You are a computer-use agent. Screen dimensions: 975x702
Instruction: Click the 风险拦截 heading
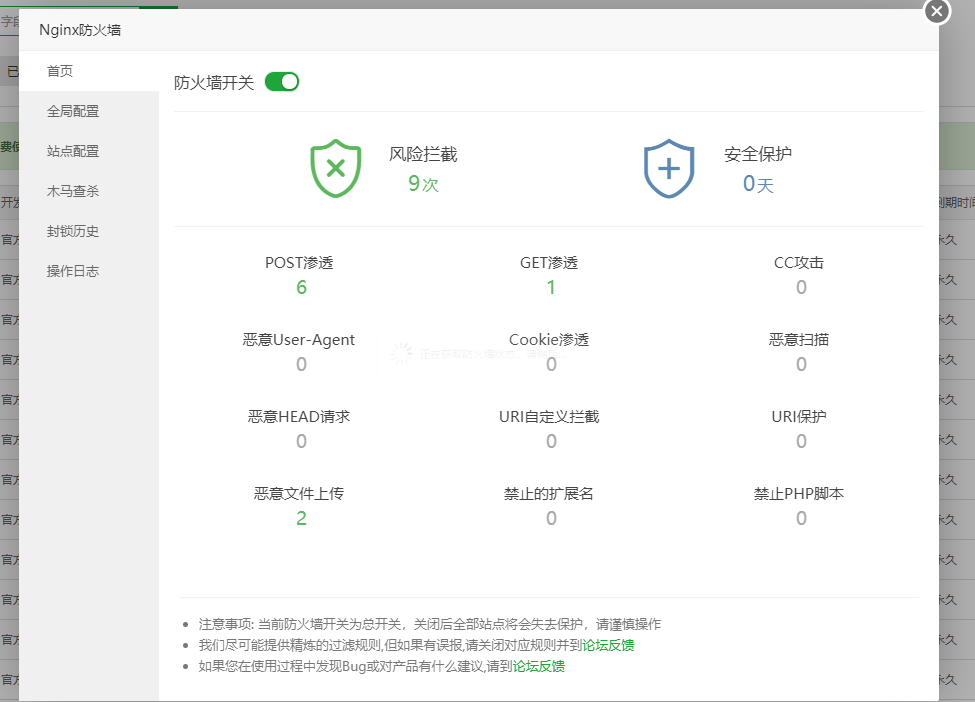(x=423, y=154)
